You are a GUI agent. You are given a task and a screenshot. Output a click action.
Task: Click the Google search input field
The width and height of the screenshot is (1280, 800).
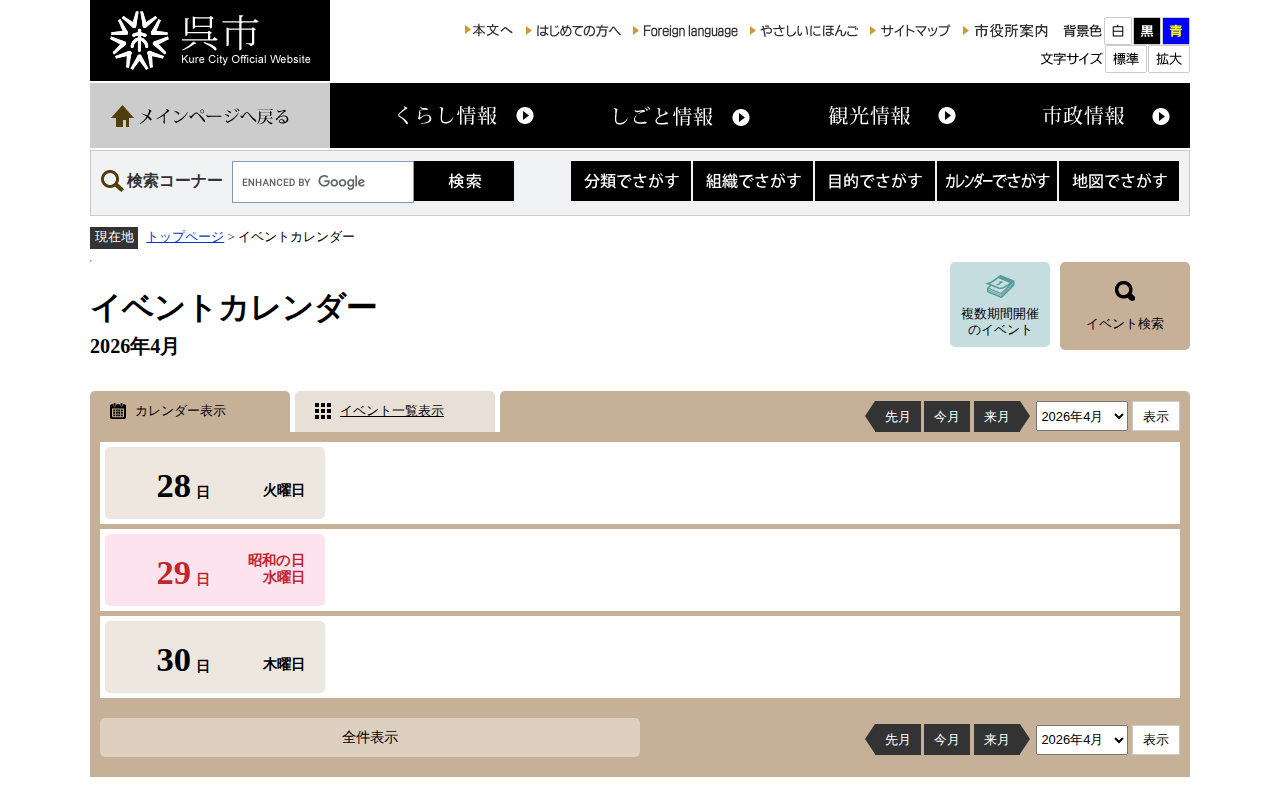point(323,182)
